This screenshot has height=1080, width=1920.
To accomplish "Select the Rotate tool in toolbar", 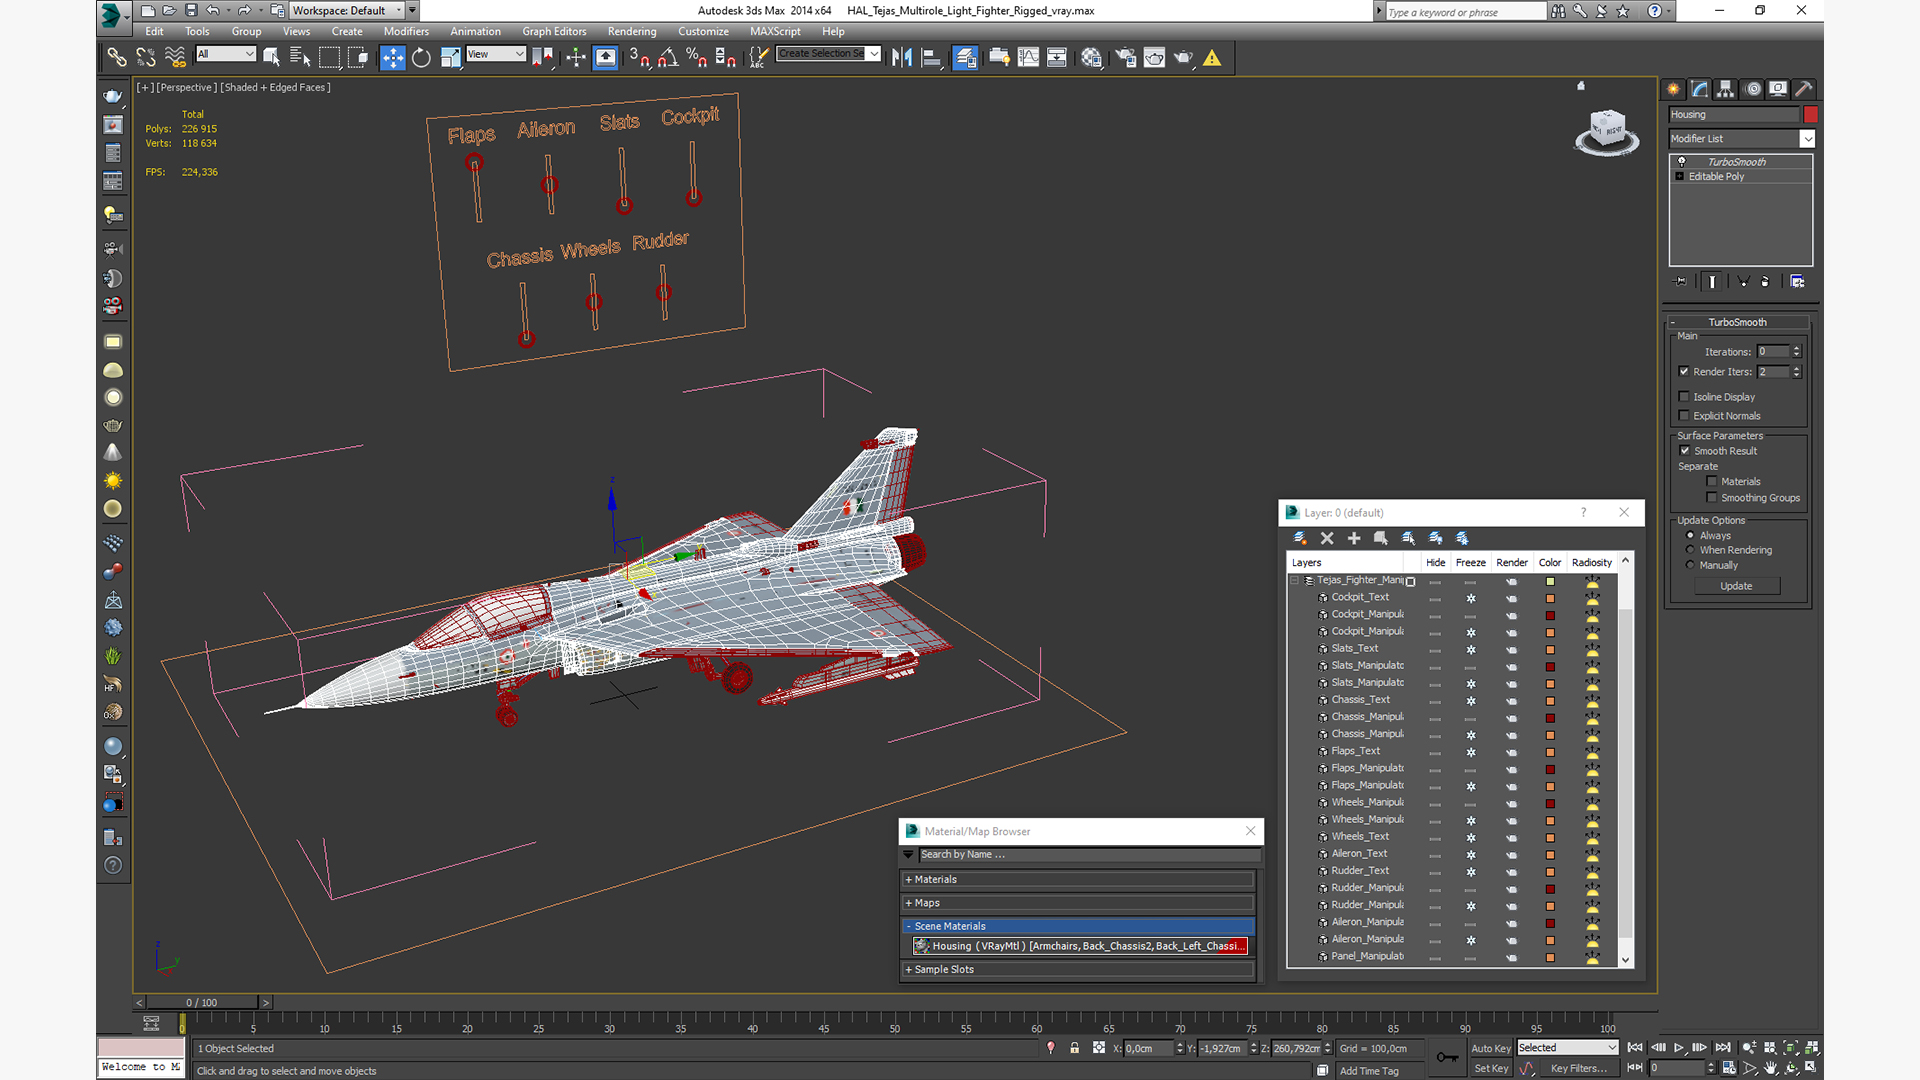I will (421, 58).
